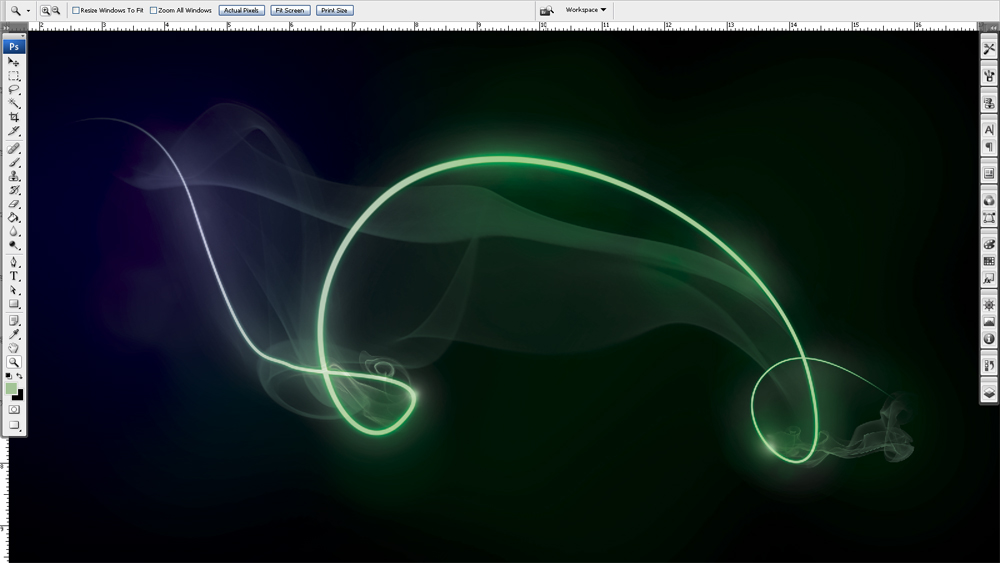The width and height of the screenshot is (1000, 563).
Task: Pick the black background color swatch
Action: [19, 397]
